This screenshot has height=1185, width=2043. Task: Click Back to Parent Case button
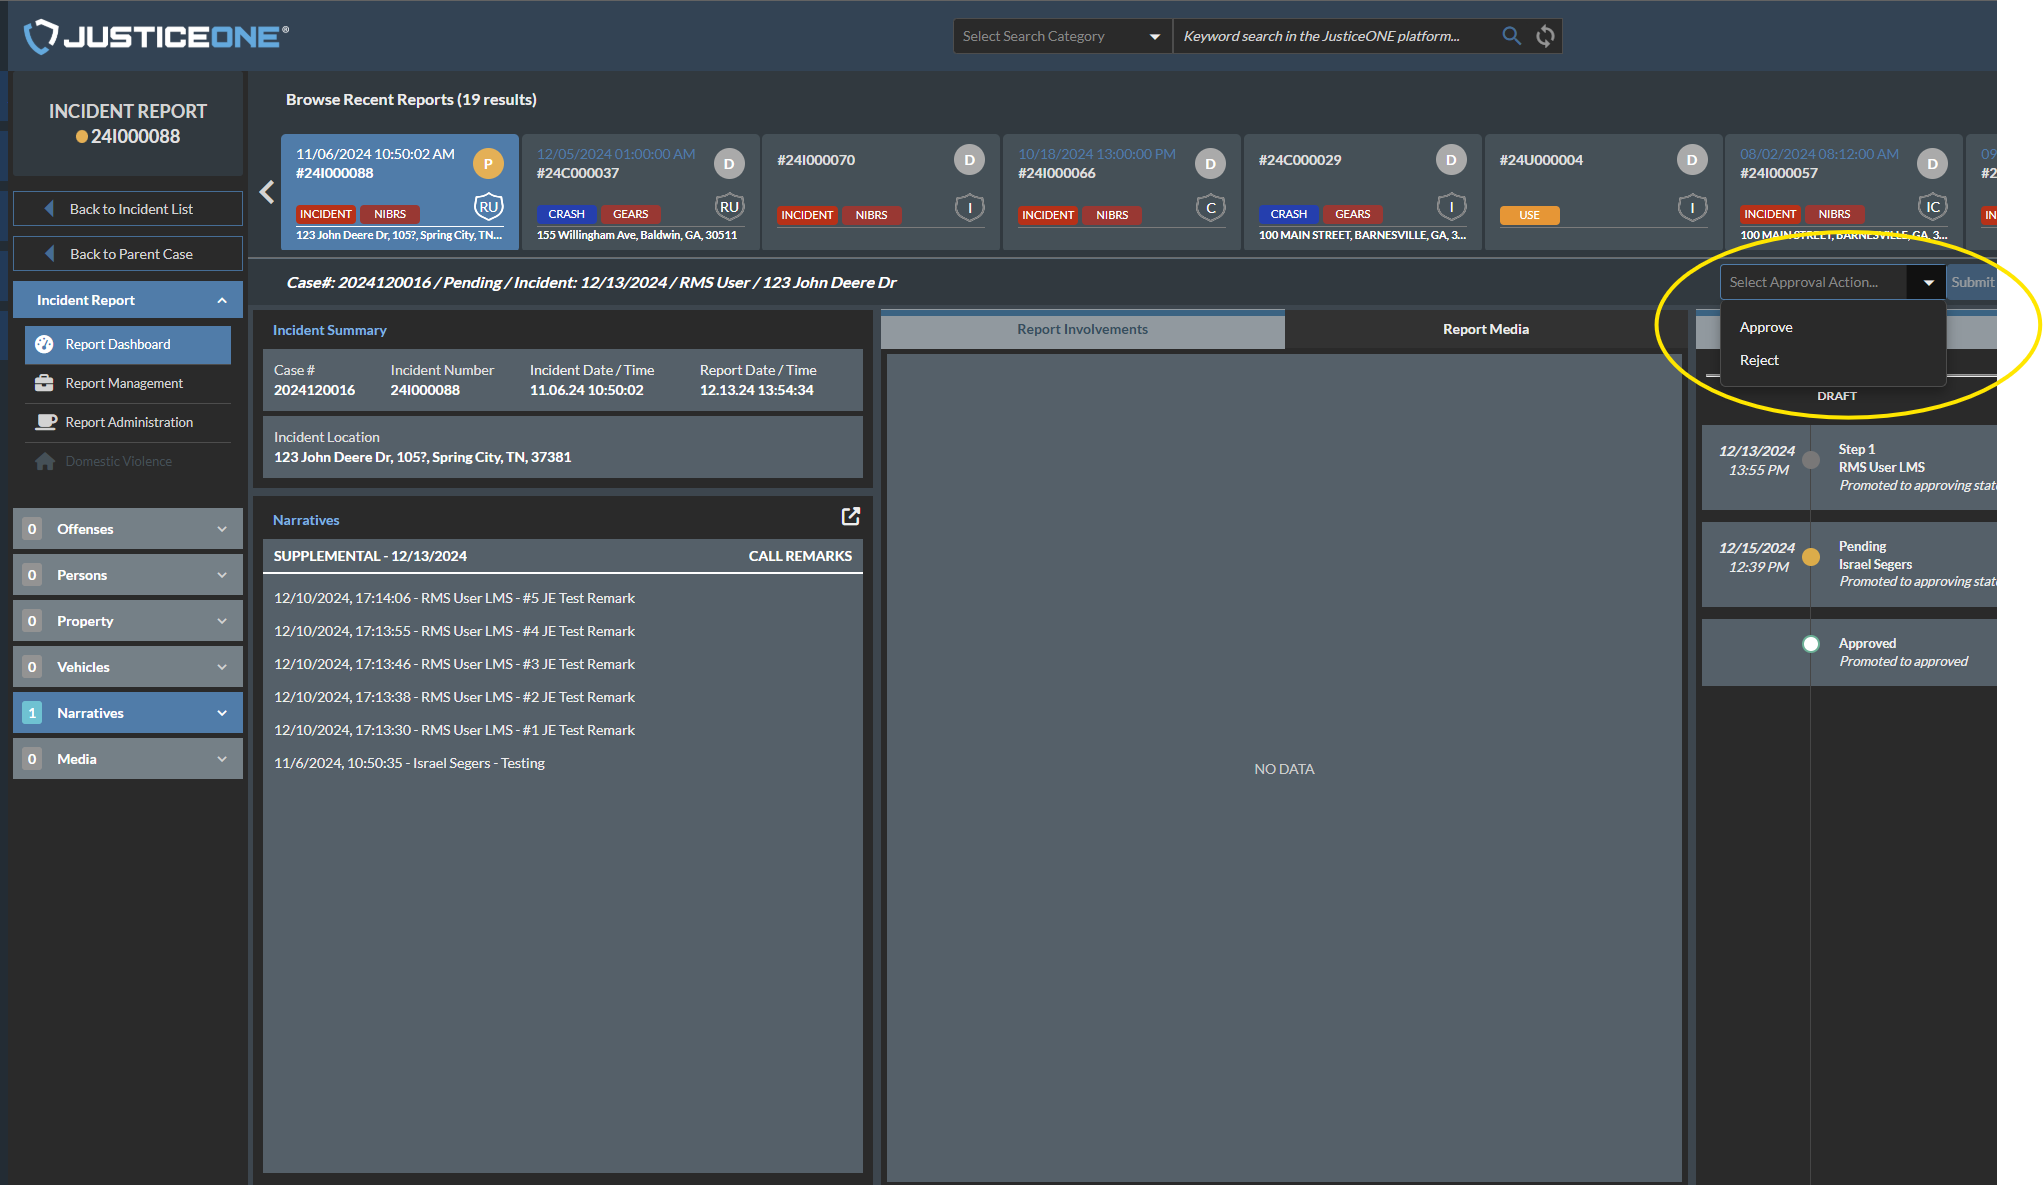tap(128, 254)
